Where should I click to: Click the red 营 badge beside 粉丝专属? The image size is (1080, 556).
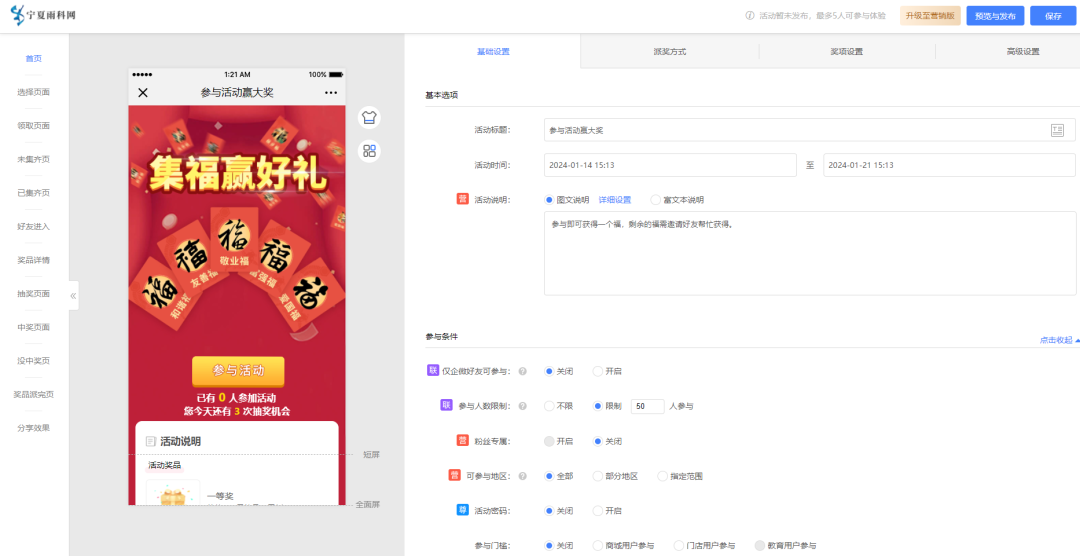(x=463, y=440)
